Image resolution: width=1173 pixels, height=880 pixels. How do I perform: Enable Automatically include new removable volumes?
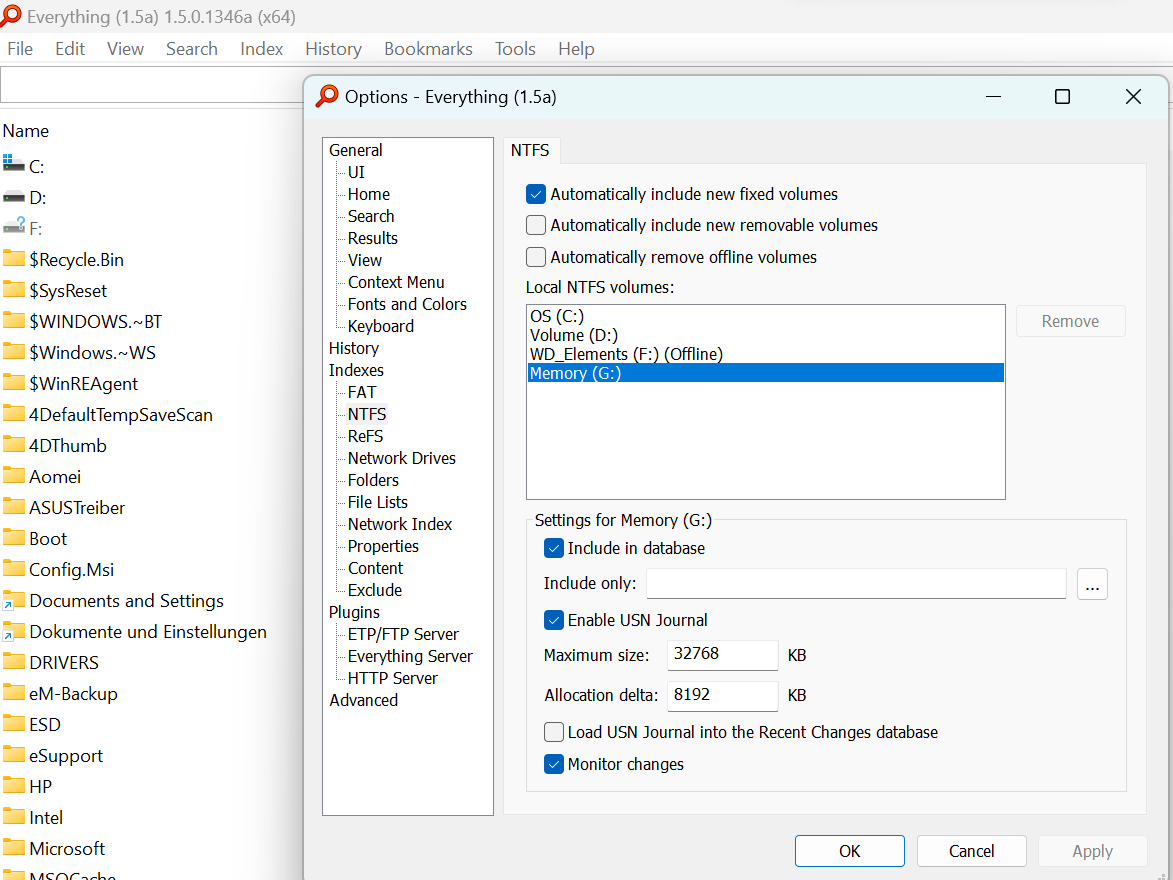[535, 225]
